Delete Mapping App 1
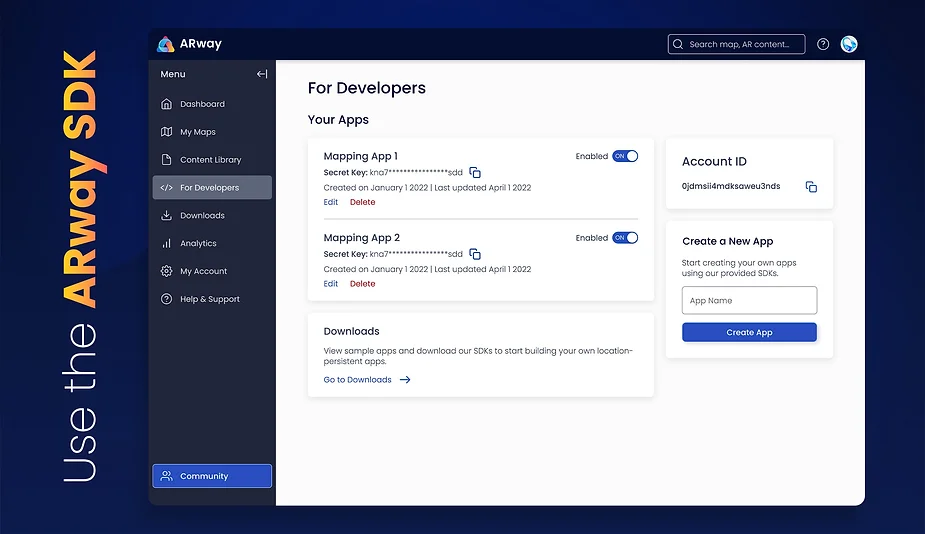Image resolution: width=925 pixels, height=534 pixels. pyautogui.click(x=362, y=202)
